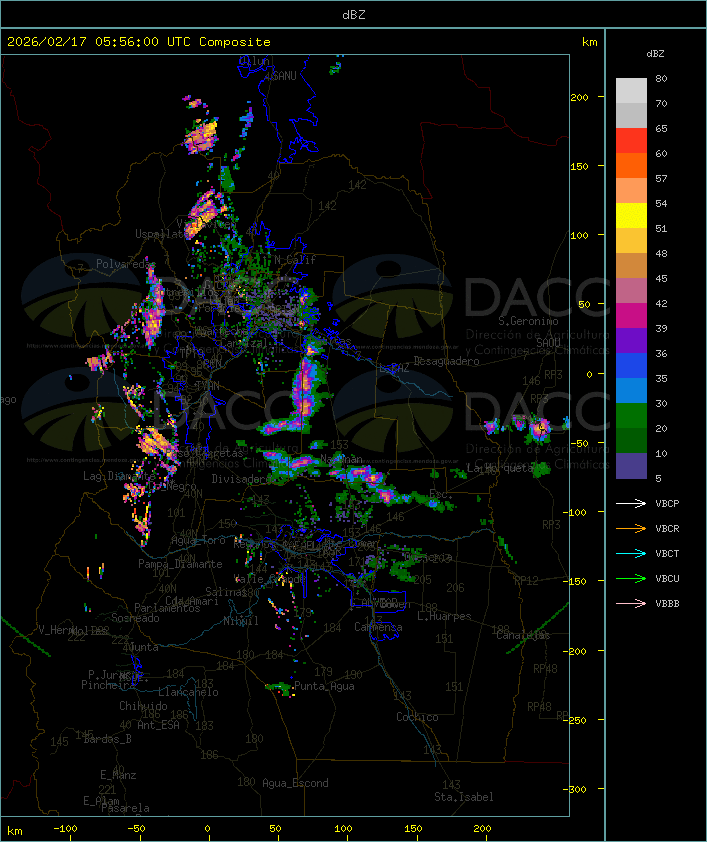The width and height of the screenshot is (707, 842).
Task: Select the yellow 51–54 dBZ legend swatch
Action: 631,216
